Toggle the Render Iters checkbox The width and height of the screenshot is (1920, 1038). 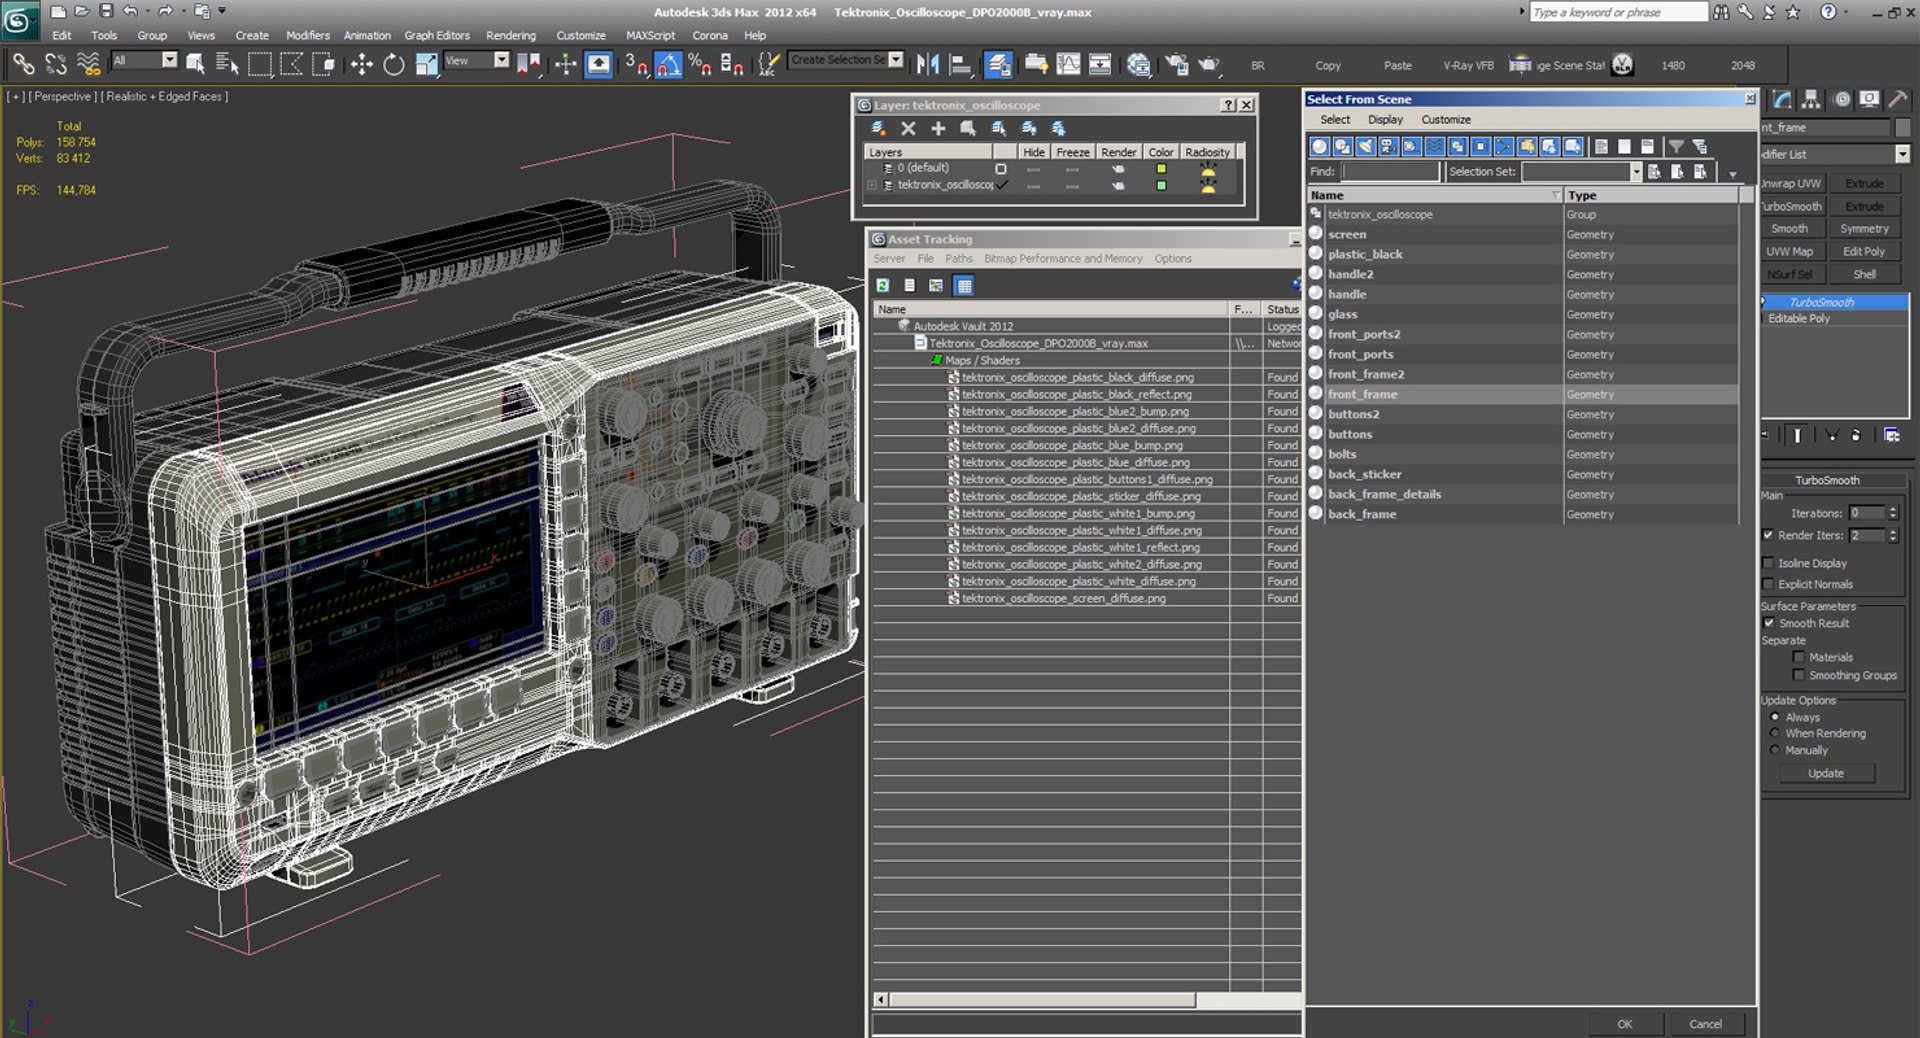click(1768, 535)
